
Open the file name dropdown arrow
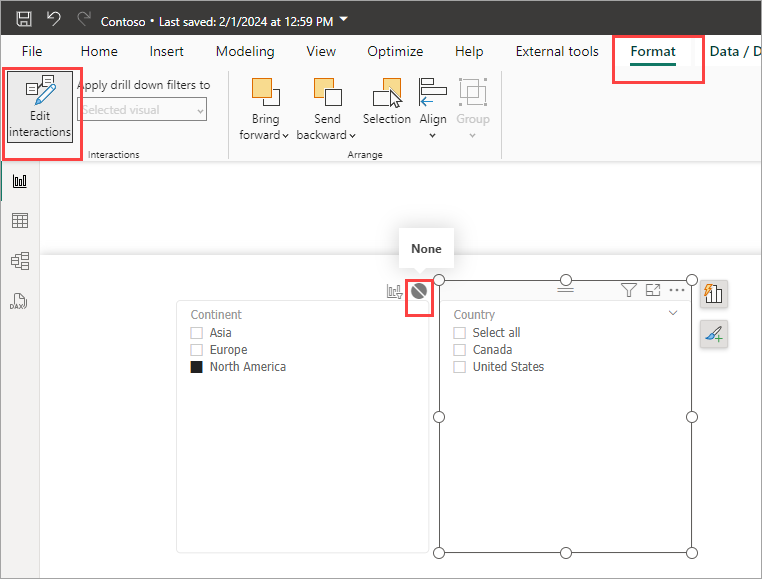(x=344, y=19)
